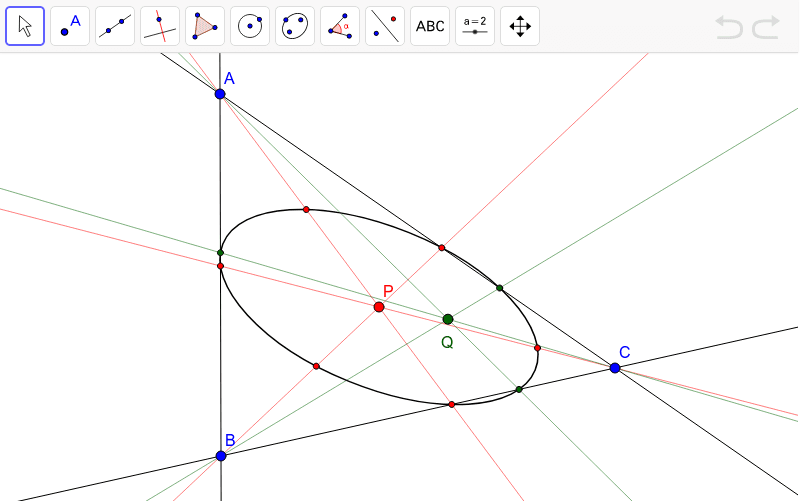The width and height of the screenshot is (800, 503).
Task: Select blue point A
Action: [220, 94]
